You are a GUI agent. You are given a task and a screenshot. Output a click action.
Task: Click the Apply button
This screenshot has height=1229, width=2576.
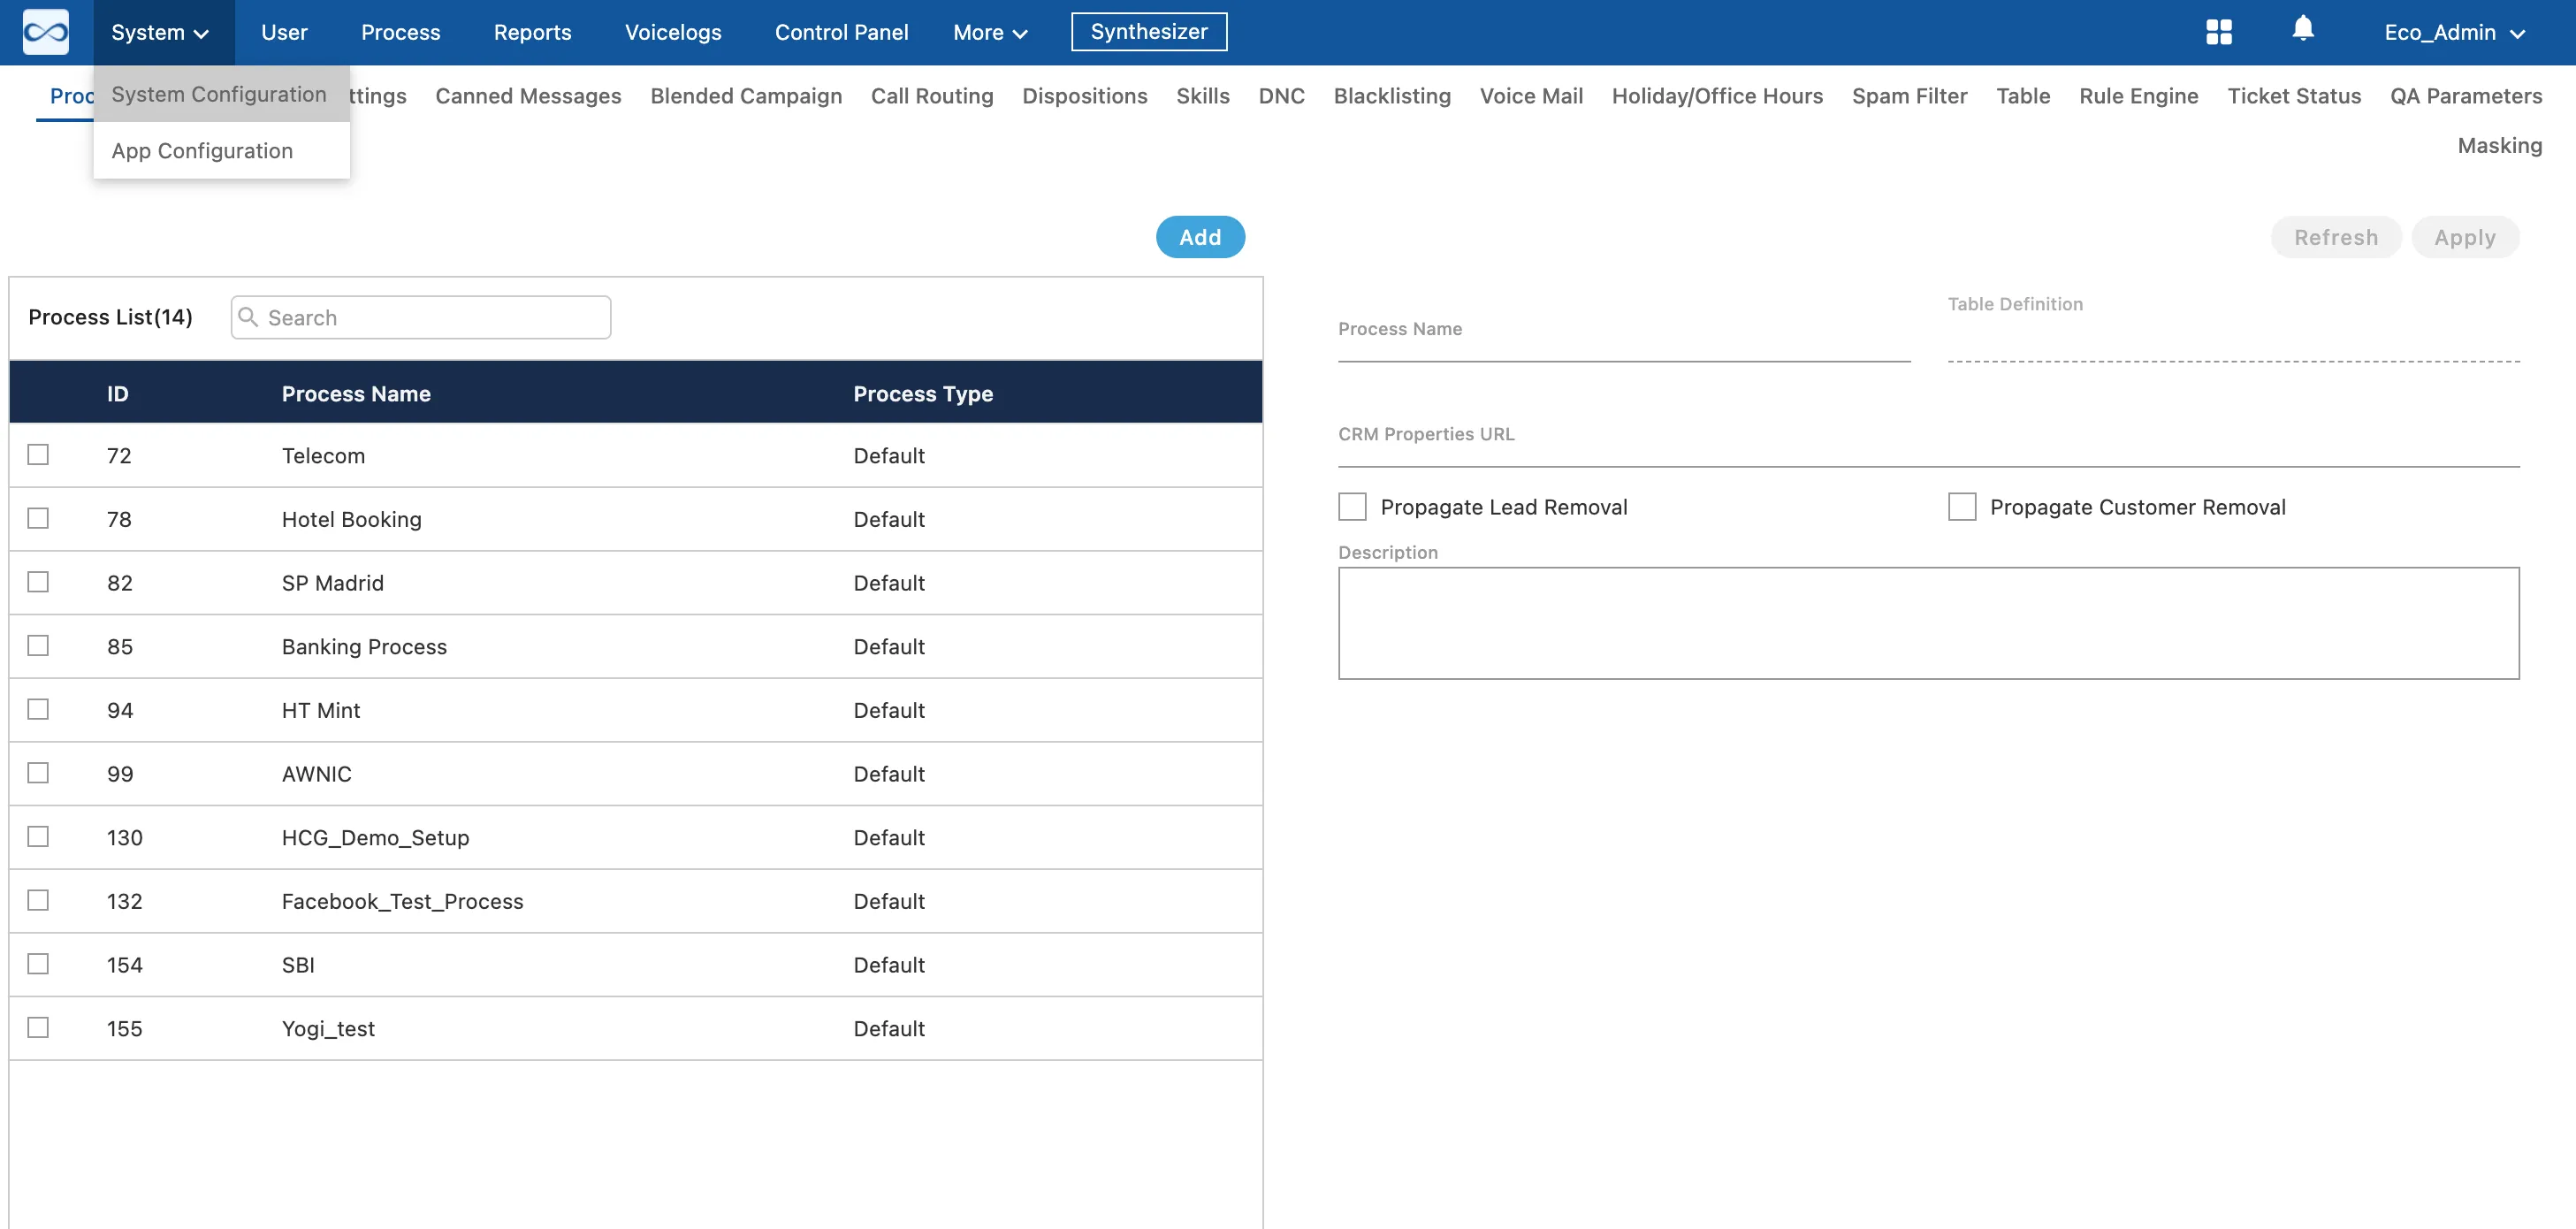click(x=2464, y=237)
